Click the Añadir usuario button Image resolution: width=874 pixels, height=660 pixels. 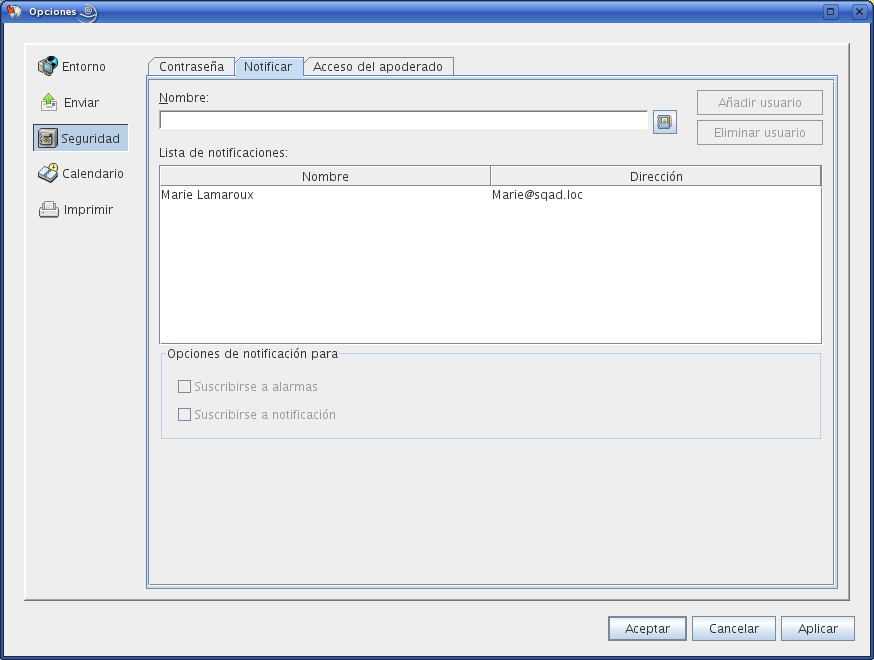click(759, 103)
